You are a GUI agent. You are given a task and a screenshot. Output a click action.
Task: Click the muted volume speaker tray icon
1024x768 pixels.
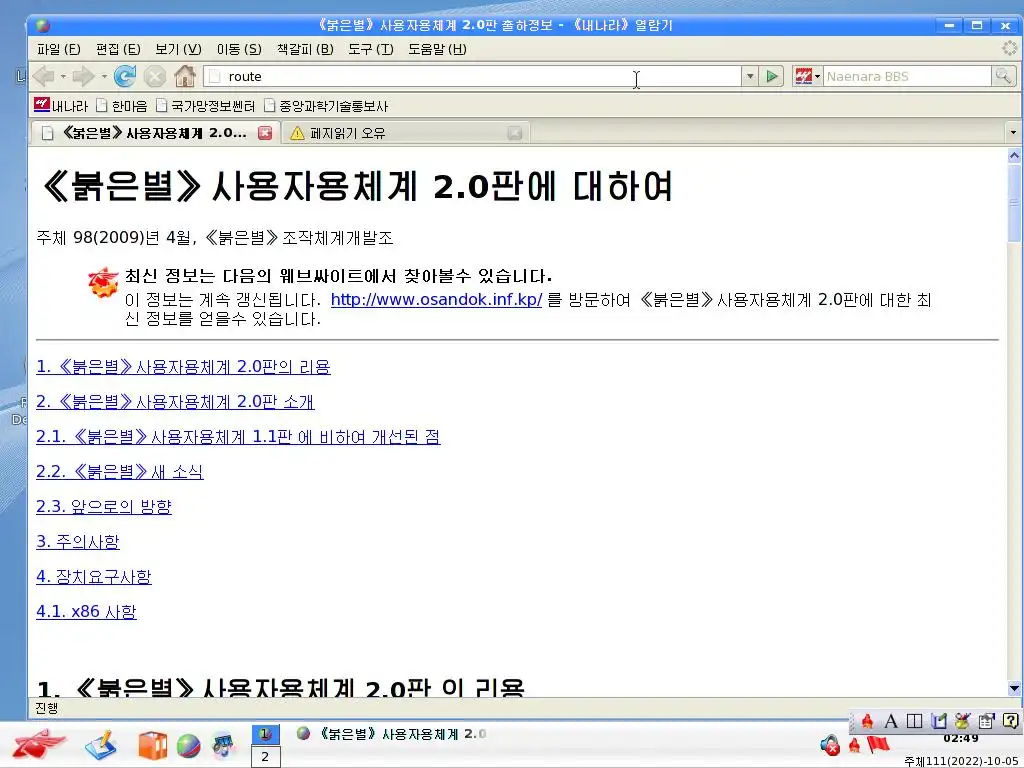point(829,744)
